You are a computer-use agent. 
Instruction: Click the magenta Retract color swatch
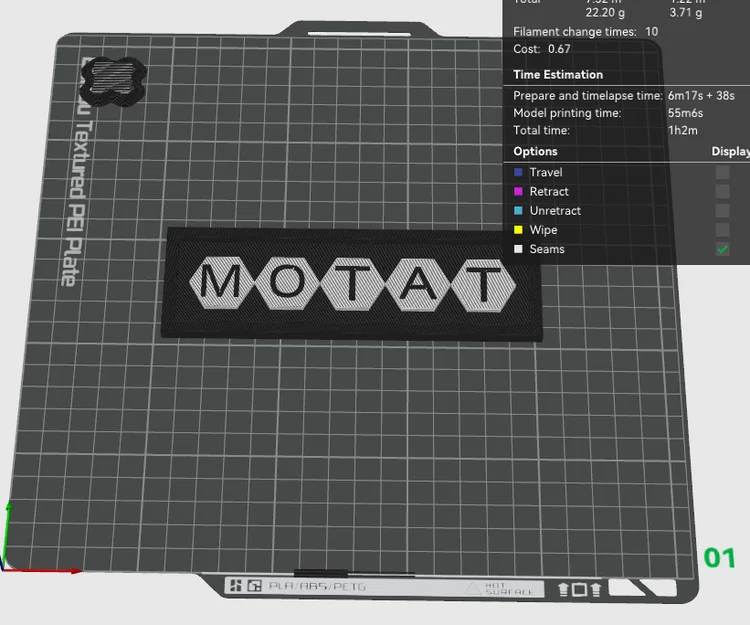pos(518,191)
